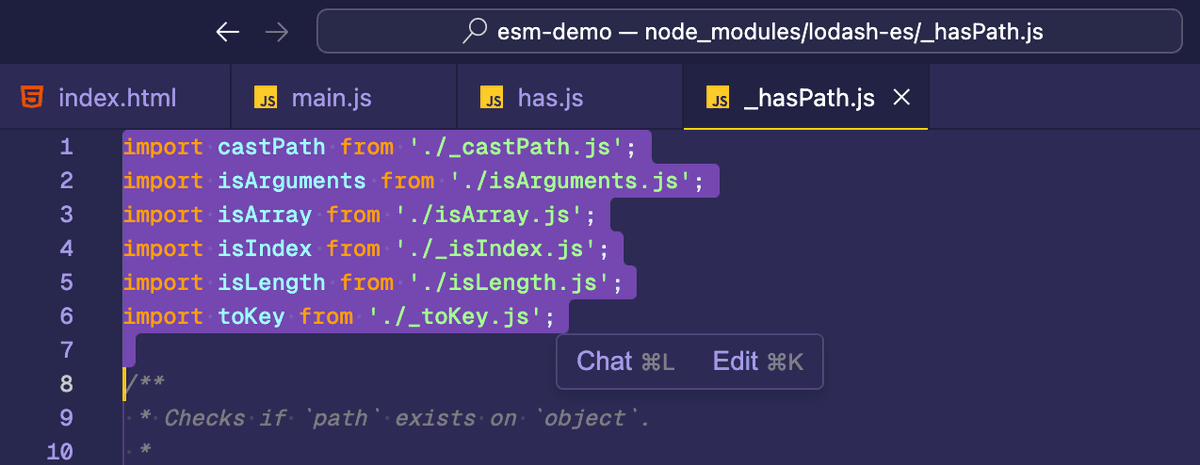The width and height of the screenshot is (1200, 465).
Task: Click the search magnifier icon
Action: [475, 32]
